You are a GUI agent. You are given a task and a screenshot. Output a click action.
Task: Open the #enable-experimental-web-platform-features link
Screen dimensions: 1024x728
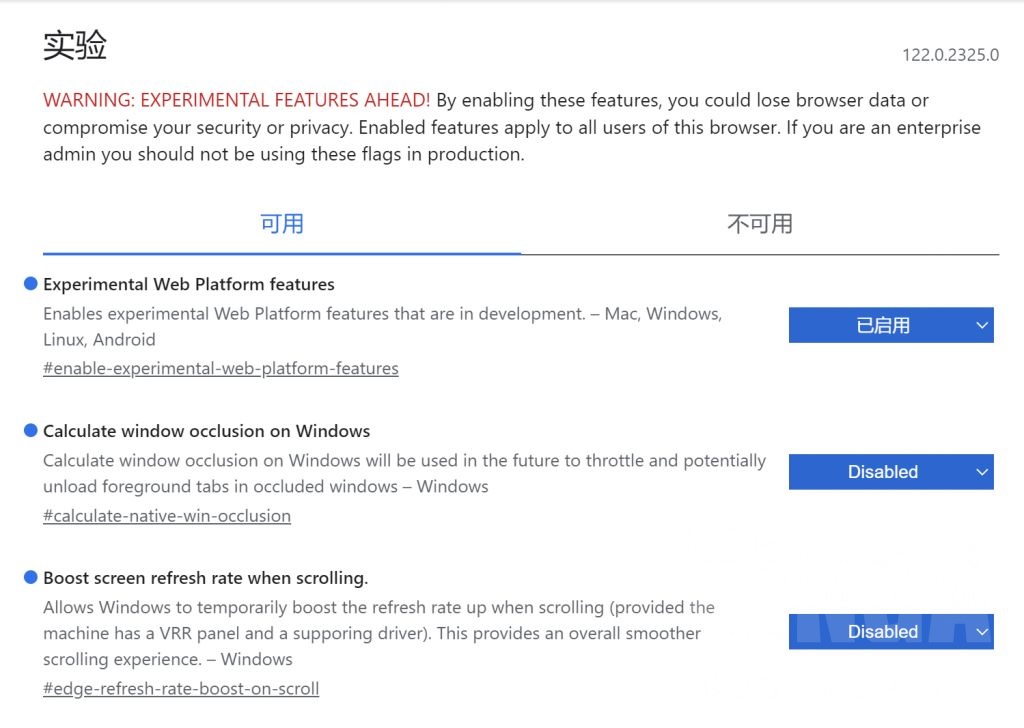click(220, 368)
